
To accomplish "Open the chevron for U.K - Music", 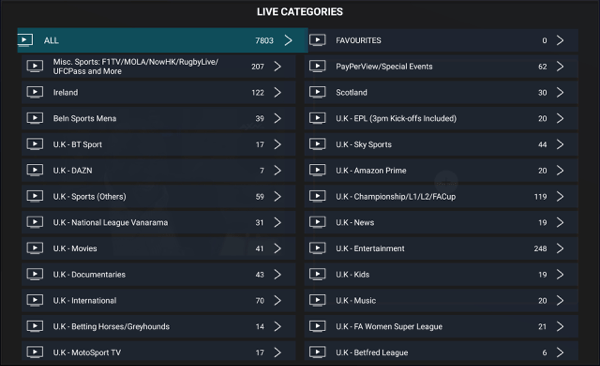I will pos(560,301).
